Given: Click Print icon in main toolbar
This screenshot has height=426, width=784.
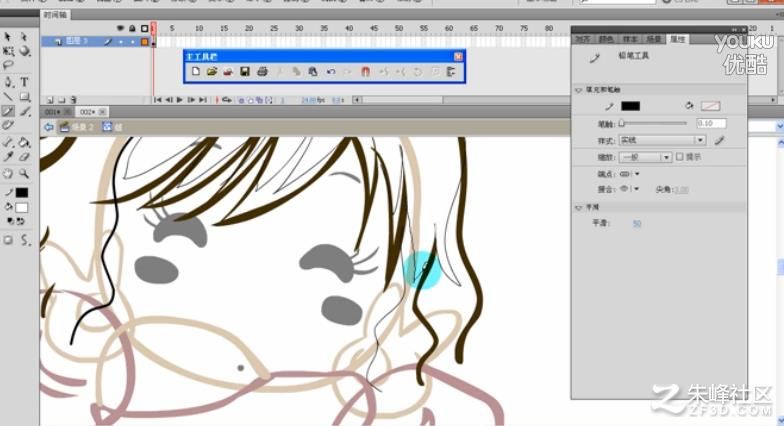Looking at the screenshot, I should coord(262,72).
